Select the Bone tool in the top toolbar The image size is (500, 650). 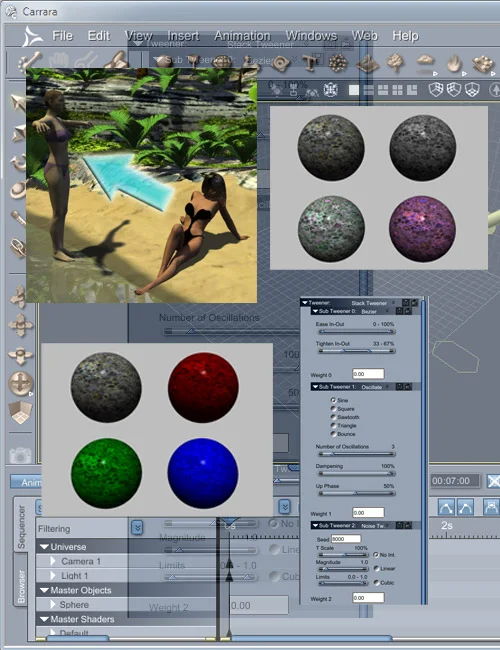pos(29,61)
